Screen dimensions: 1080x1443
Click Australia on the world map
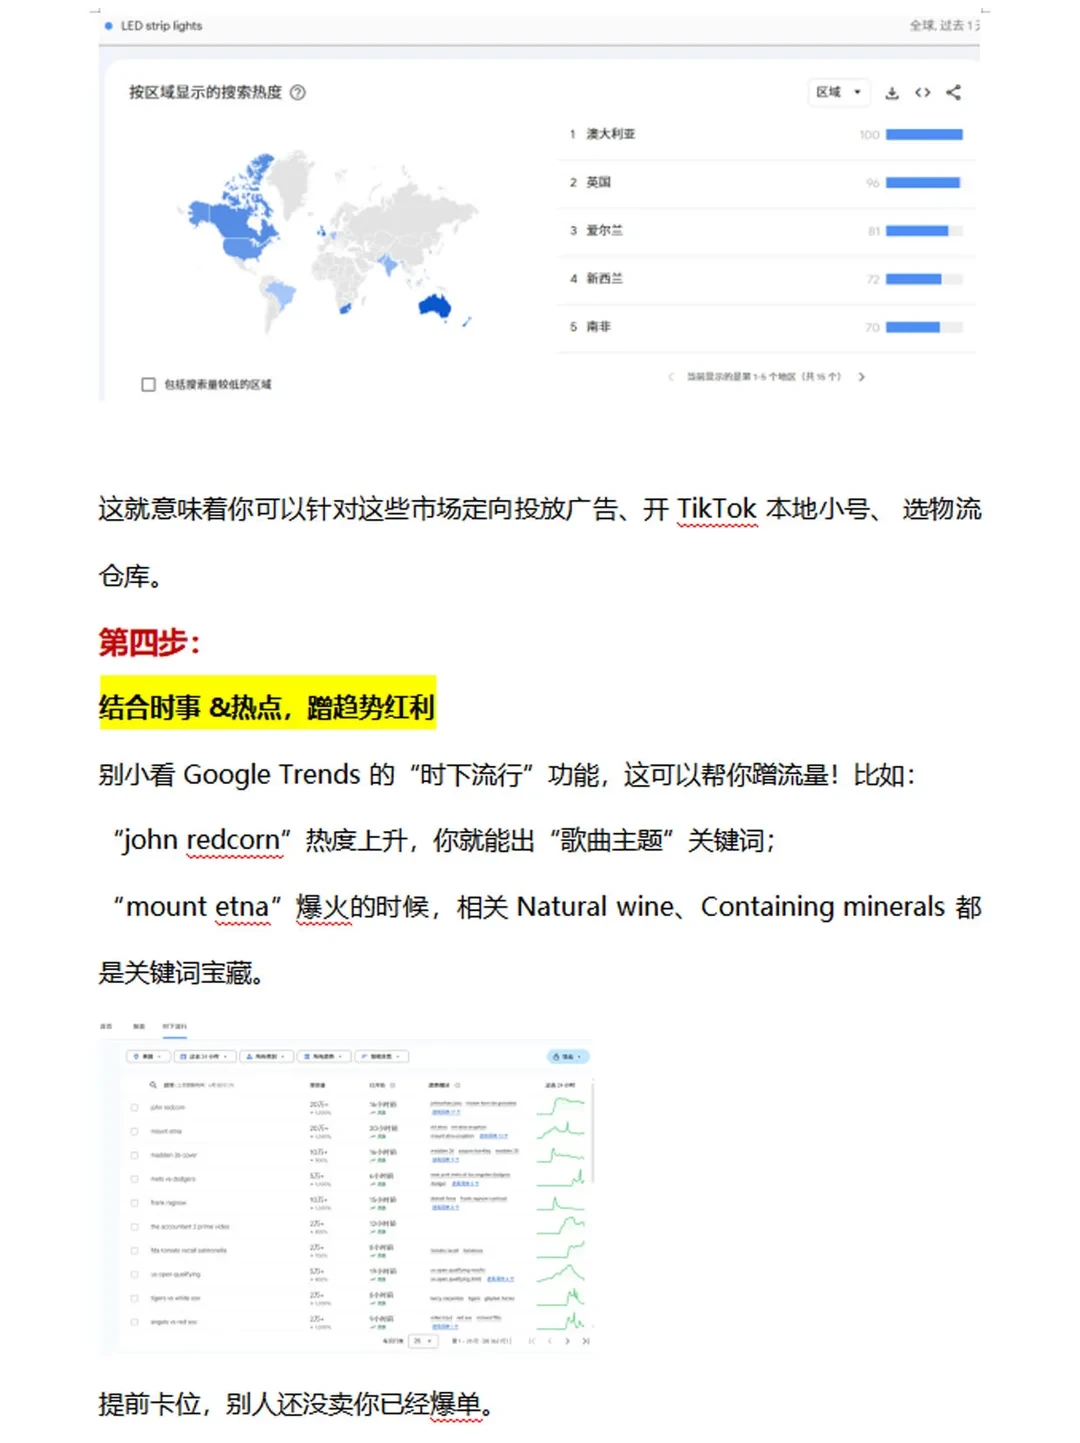pyautogui.click(x=434, y=306)
